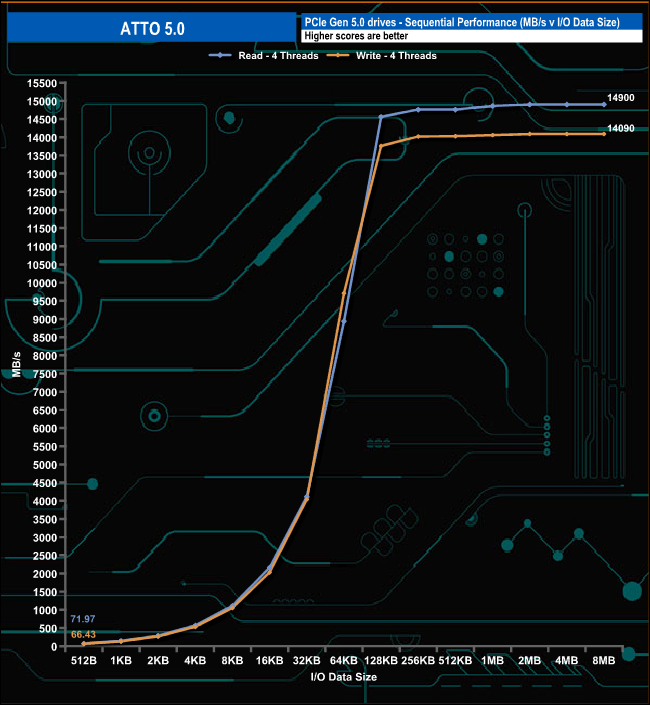Click the blue Read legend line marker
650x705 pixels.
[x=222, y=56]
